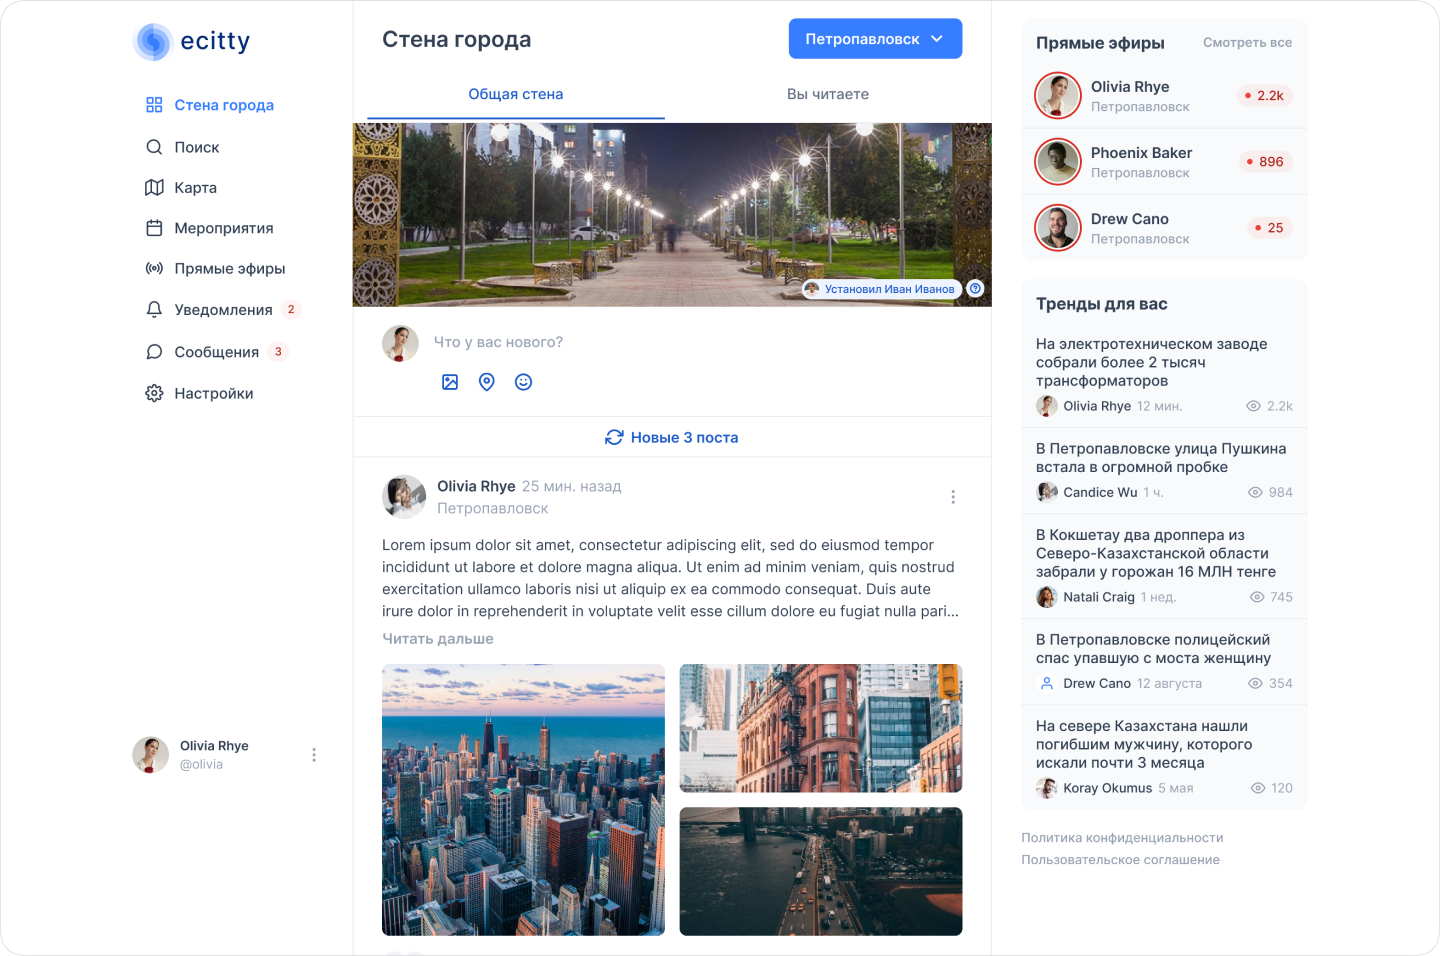This screenshot has width=1440, height=956.
Task: Click the image attachment icon in composer
Action: point(450,382)
